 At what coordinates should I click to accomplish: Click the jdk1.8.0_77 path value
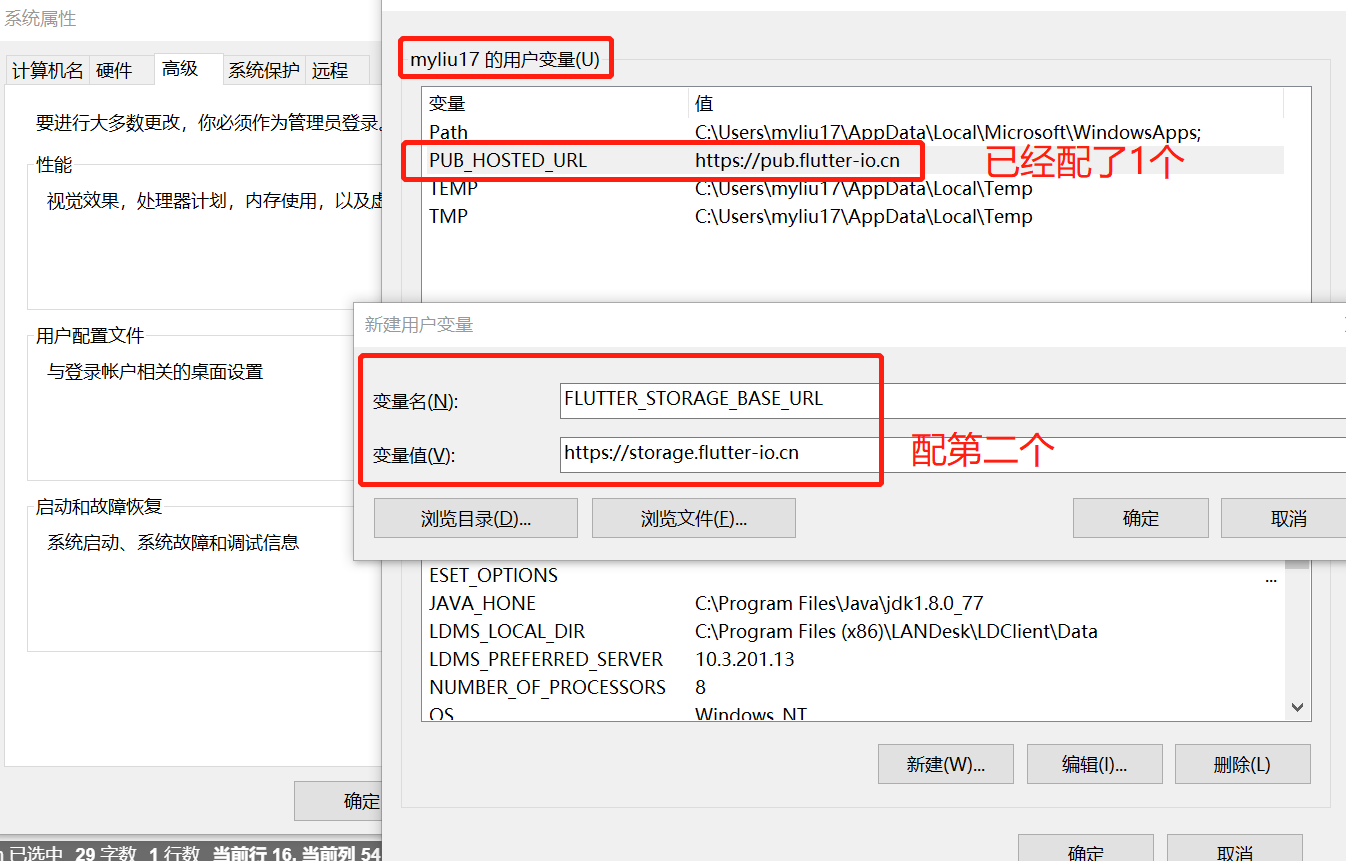[x=839, y=603]
